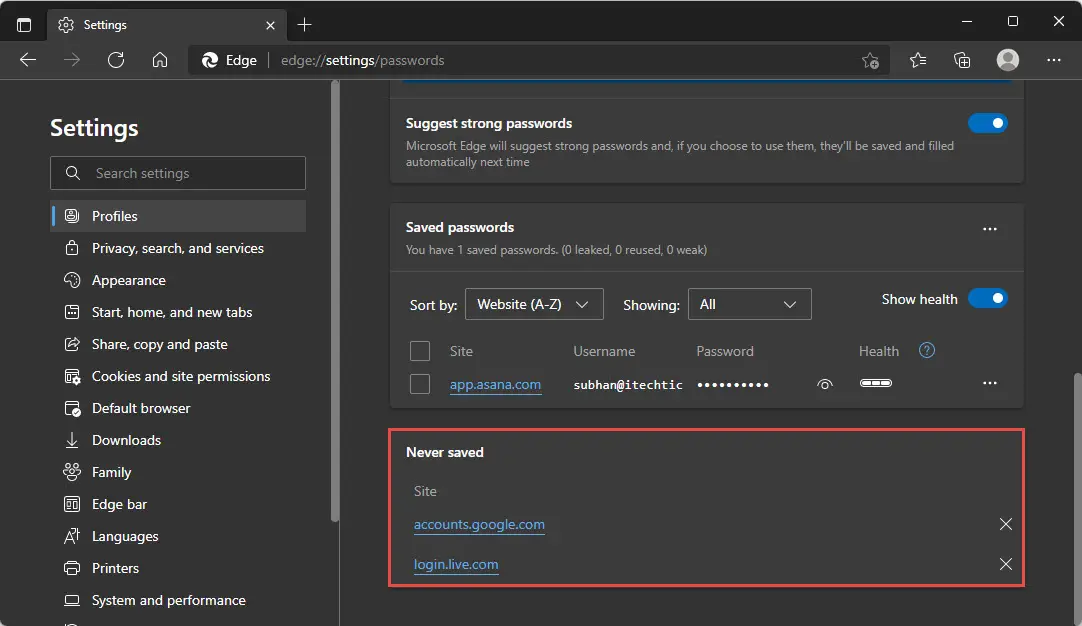Remove accounts.google.com from Never saved

coord(1005,524)
